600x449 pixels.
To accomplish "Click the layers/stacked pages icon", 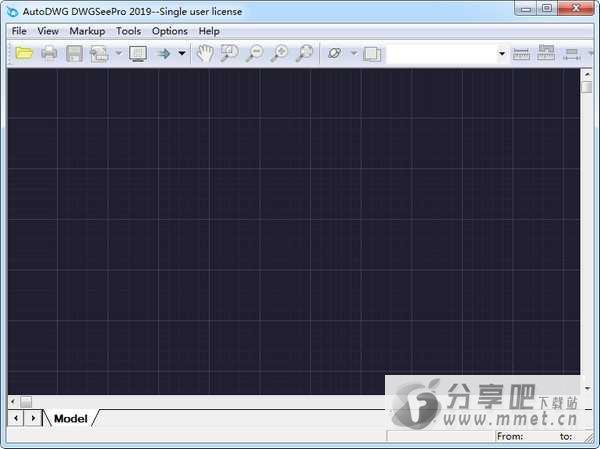I will coord(372,54).
